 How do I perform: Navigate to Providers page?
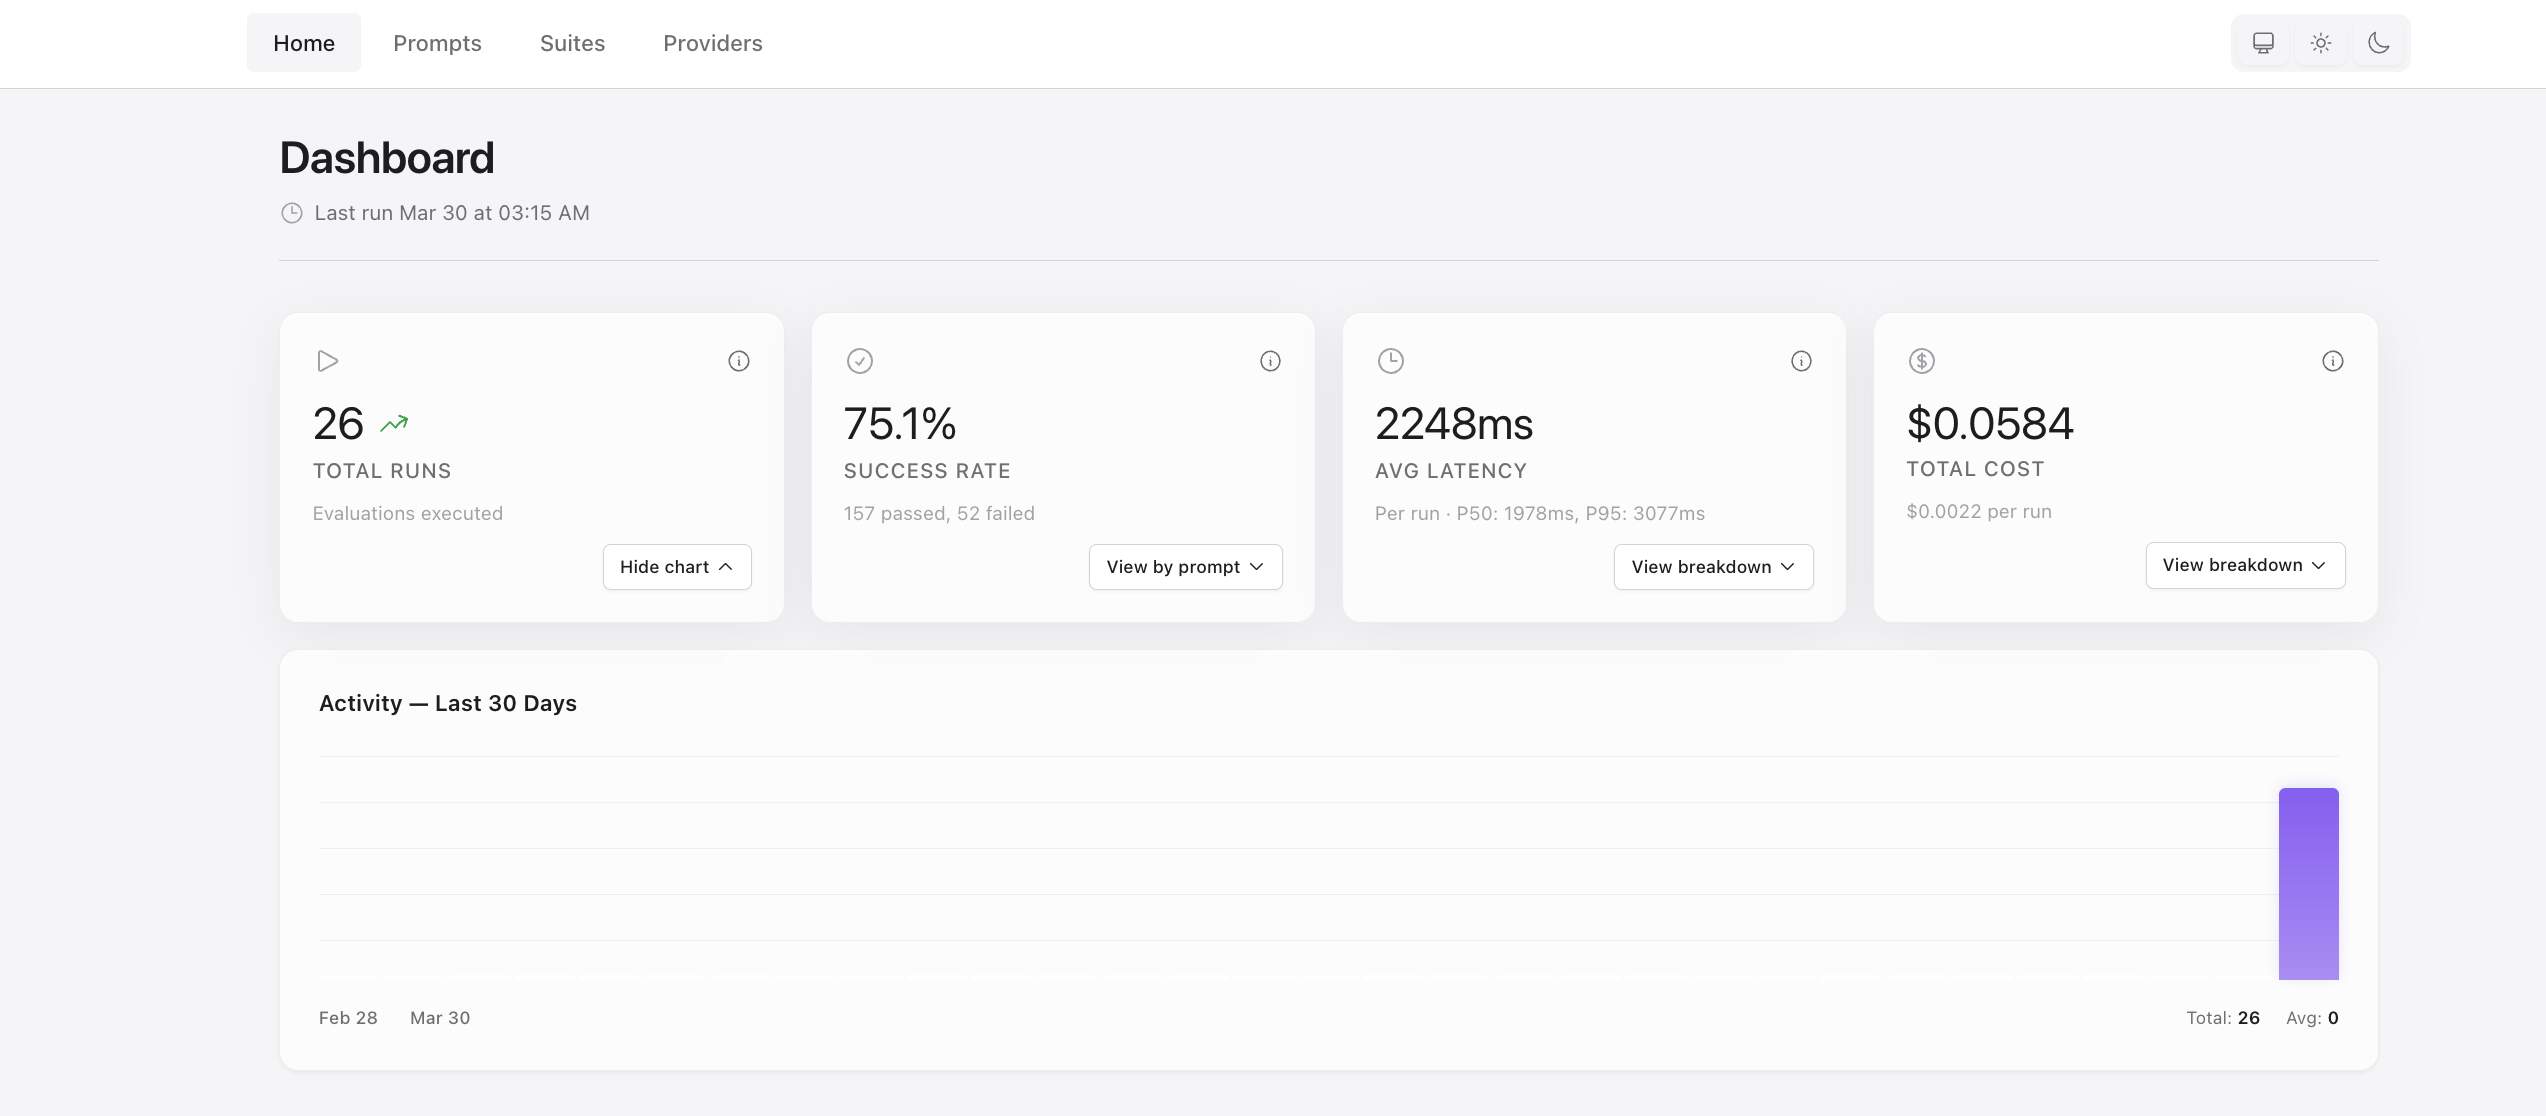tap(712, 43)
